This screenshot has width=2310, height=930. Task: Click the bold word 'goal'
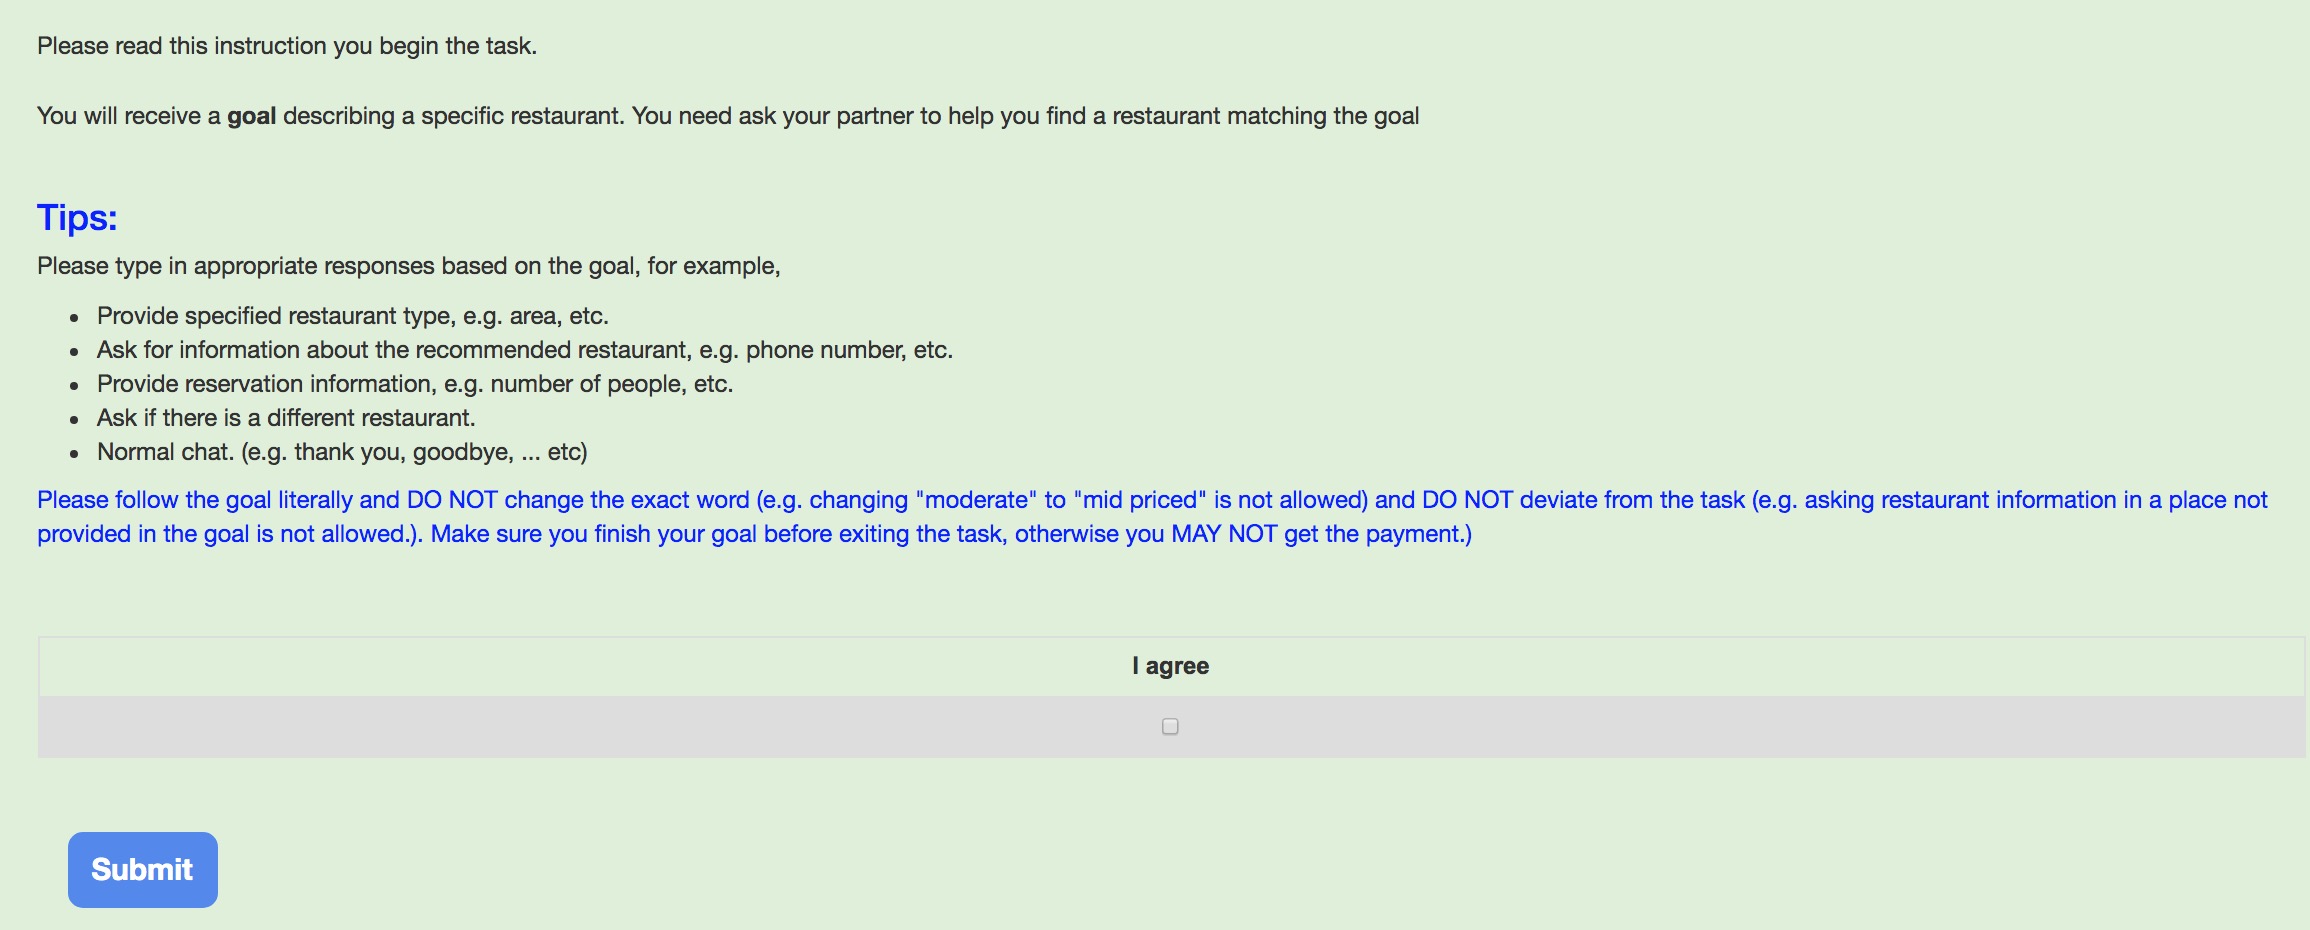[251, 116]
